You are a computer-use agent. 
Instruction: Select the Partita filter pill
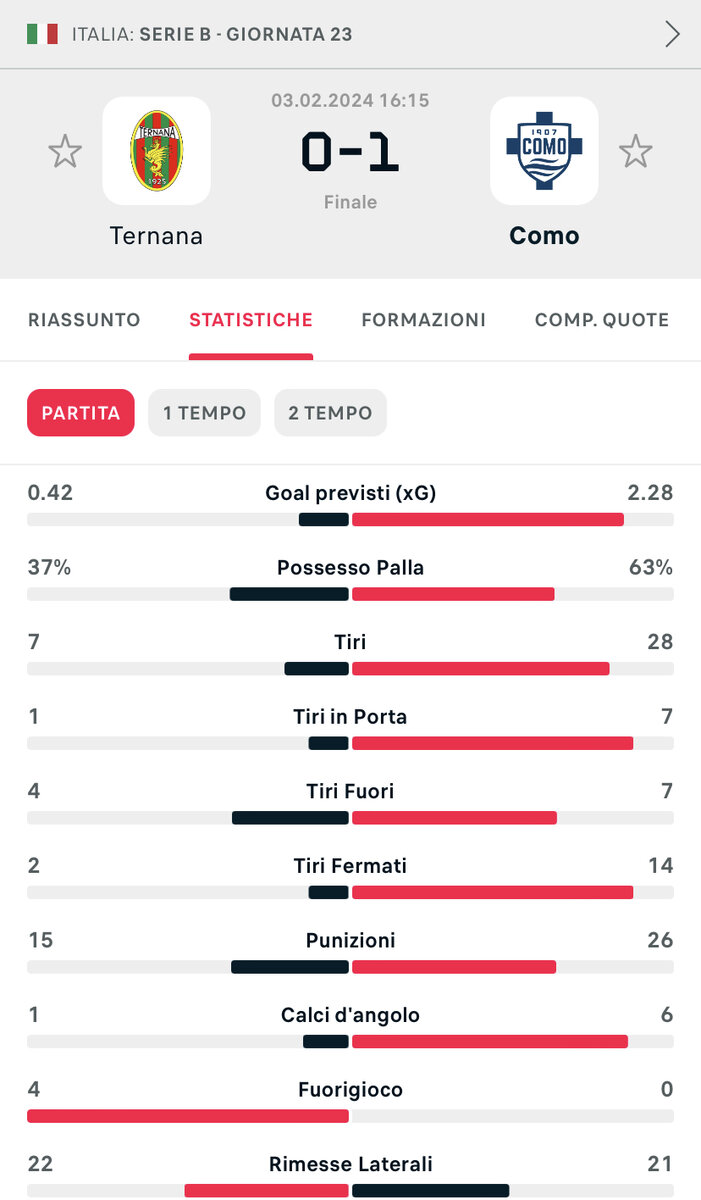[x=81, y=413]
